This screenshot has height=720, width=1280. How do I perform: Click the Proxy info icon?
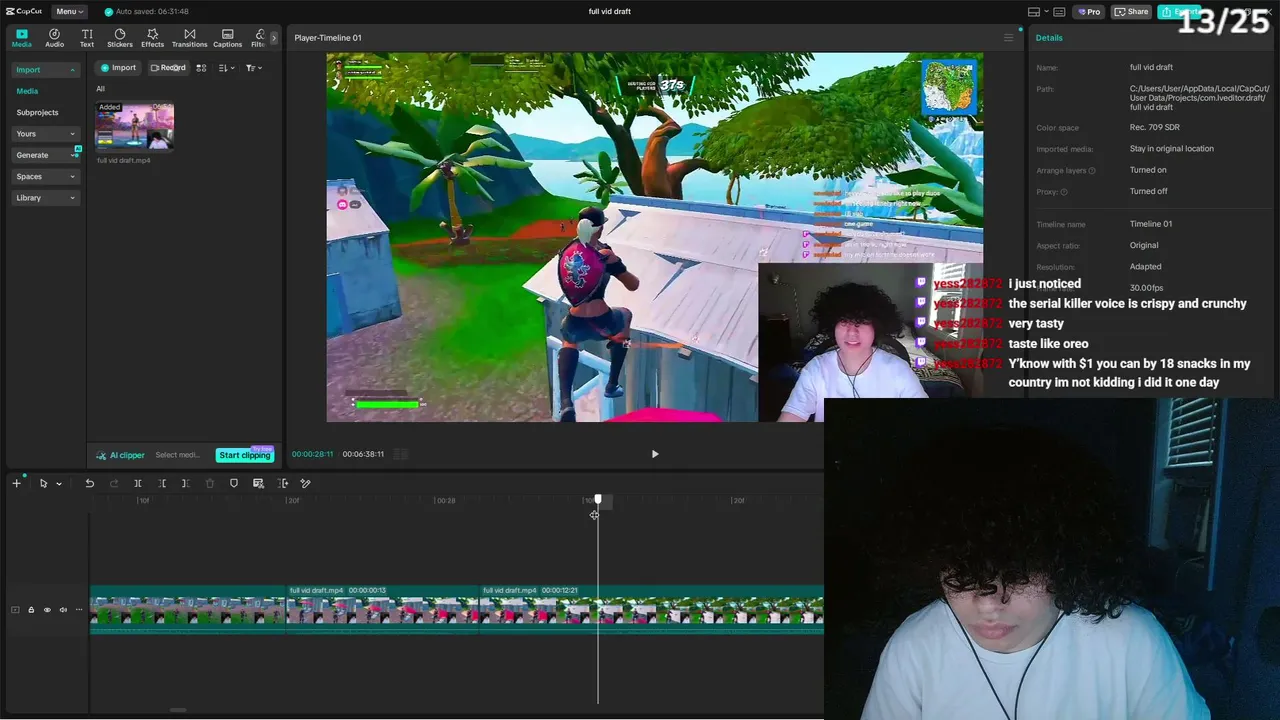coord(1064,192)
